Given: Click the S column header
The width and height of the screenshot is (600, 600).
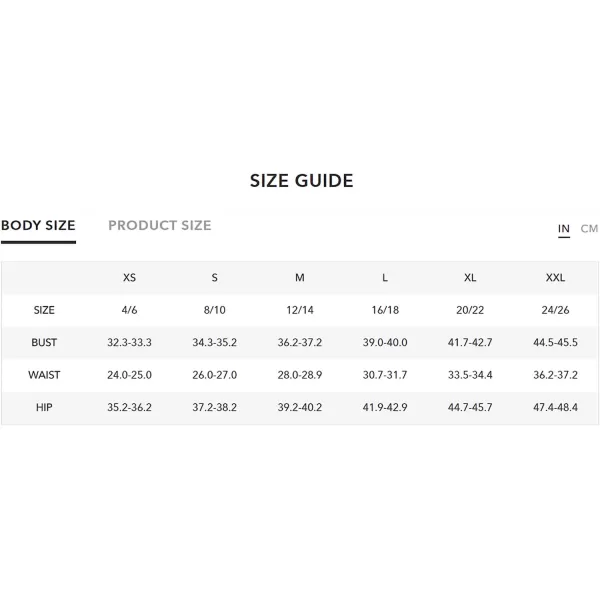Looking at the screenshot, I should coord(215,277).
